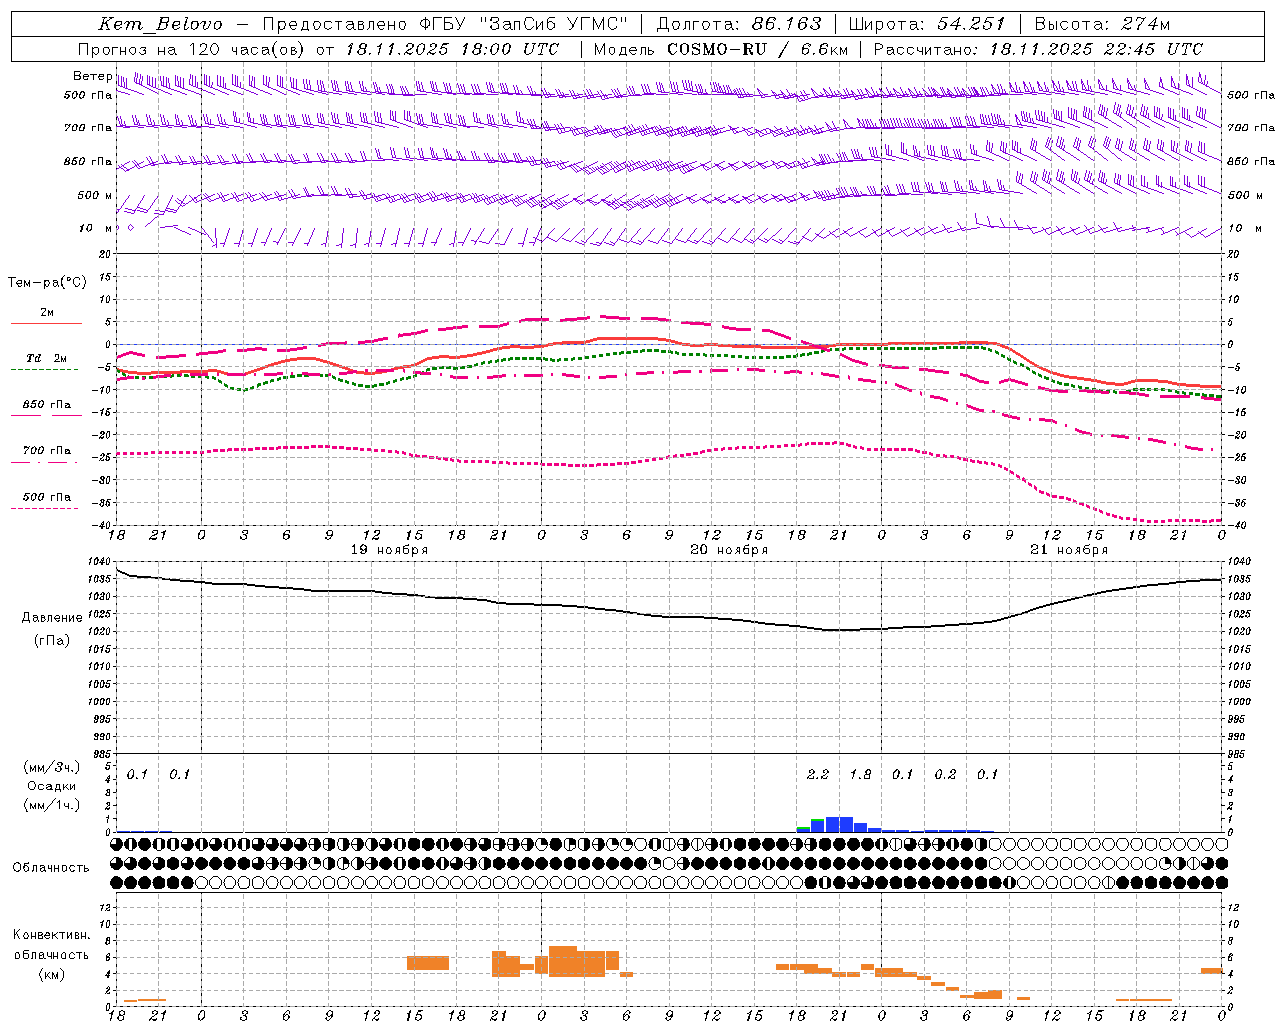Click the 850 гПа temperature legend line sample
Screen dimensions: 1280x1024
[46, 415]
